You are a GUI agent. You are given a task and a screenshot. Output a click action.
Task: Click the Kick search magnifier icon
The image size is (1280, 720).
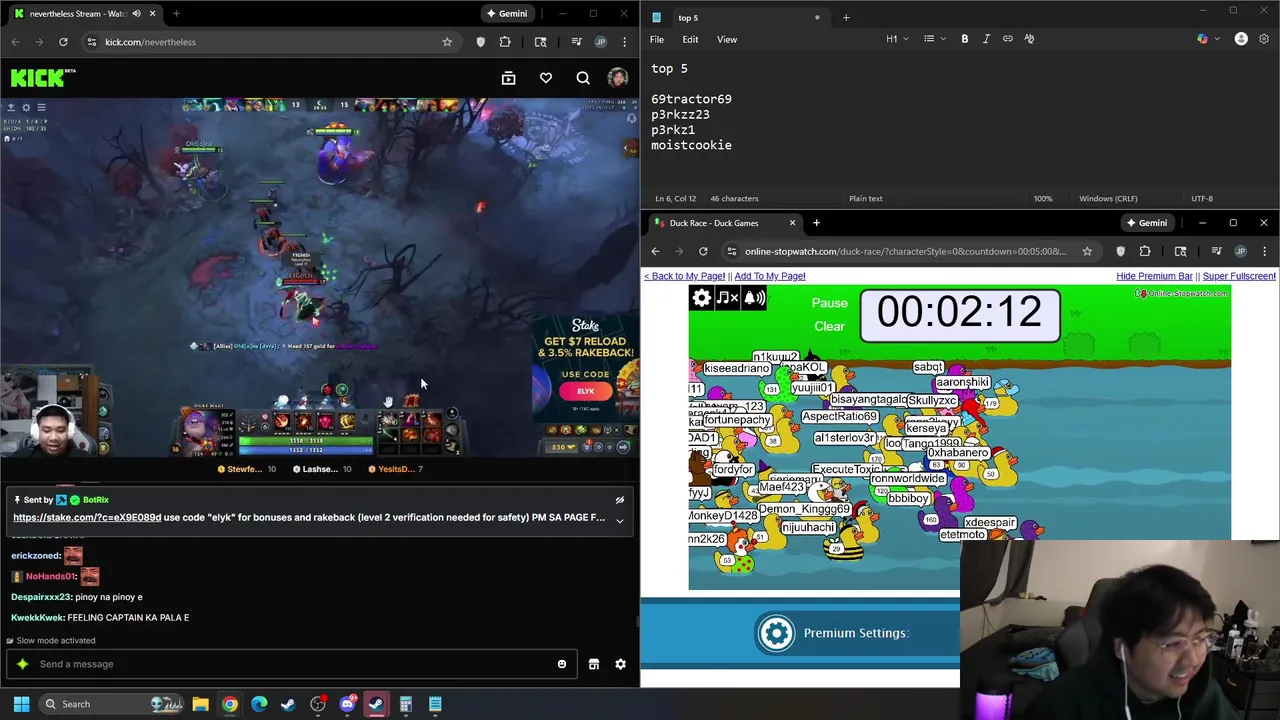click(x=583, y=78)
